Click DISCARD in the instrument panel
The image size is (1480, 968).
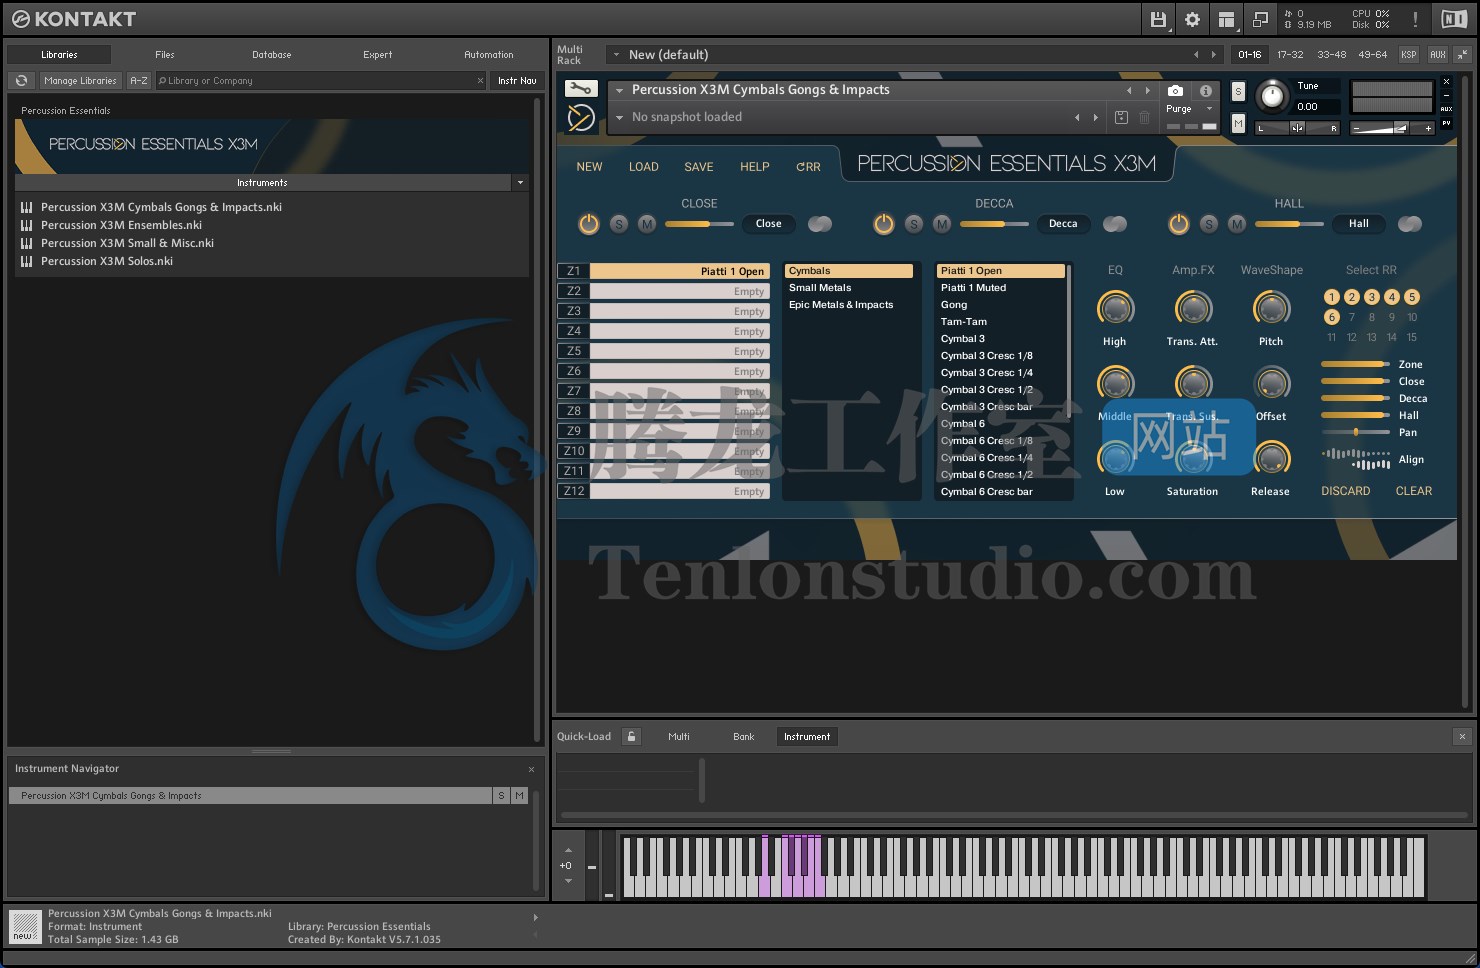1346,491
